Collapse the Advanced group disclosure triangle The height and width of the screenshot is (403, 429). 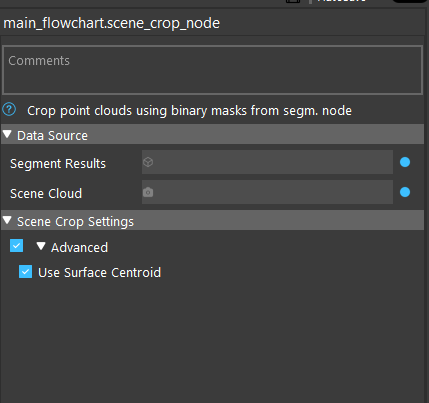[x=41, y=246]
